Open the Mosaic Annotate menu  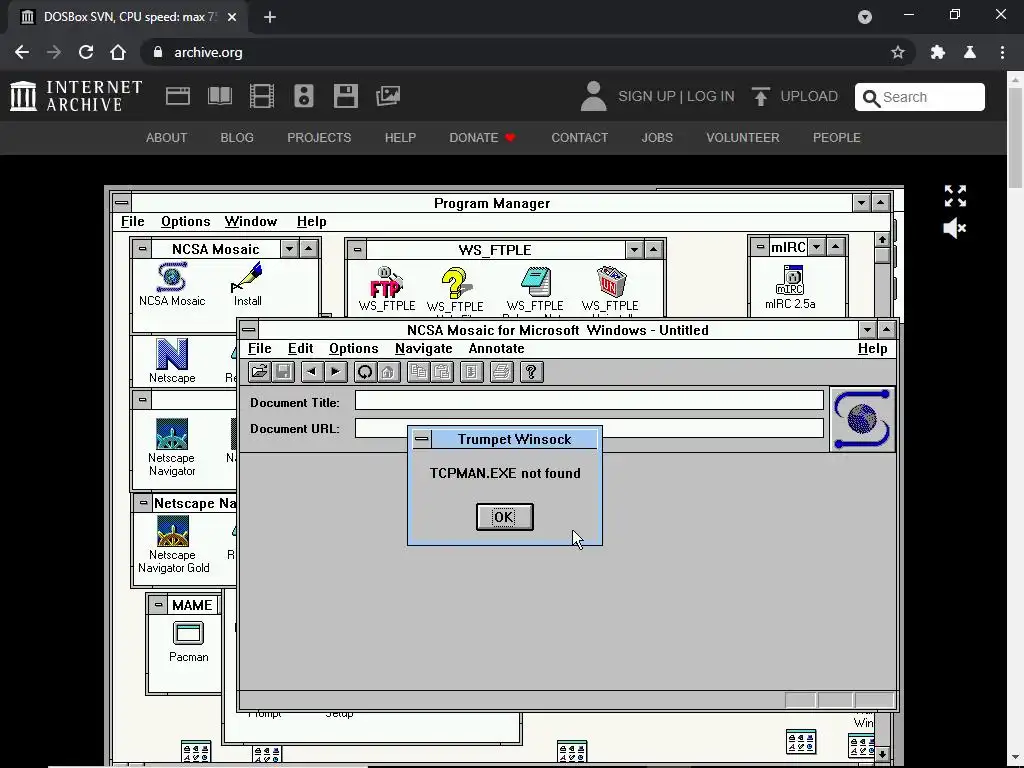coord(496,349)
